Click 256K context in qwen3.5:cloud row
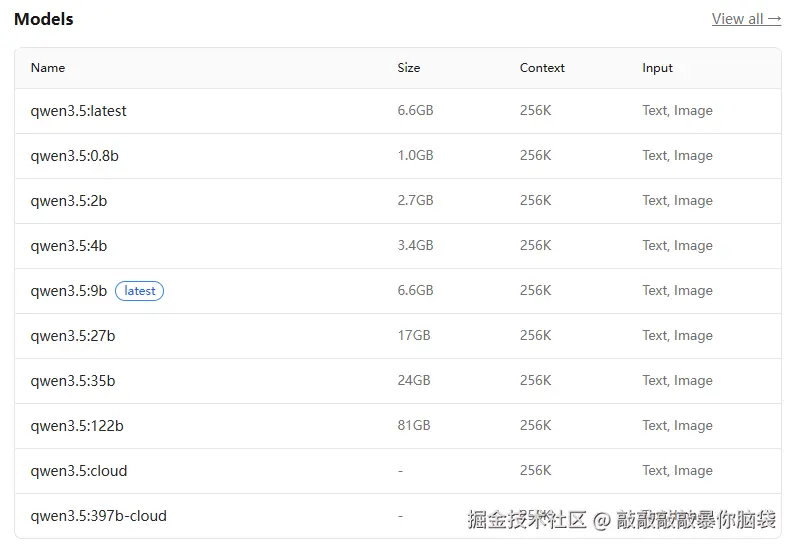Image resolution: width=792 pixels, height=547 pixels. [x=535, y=470]
